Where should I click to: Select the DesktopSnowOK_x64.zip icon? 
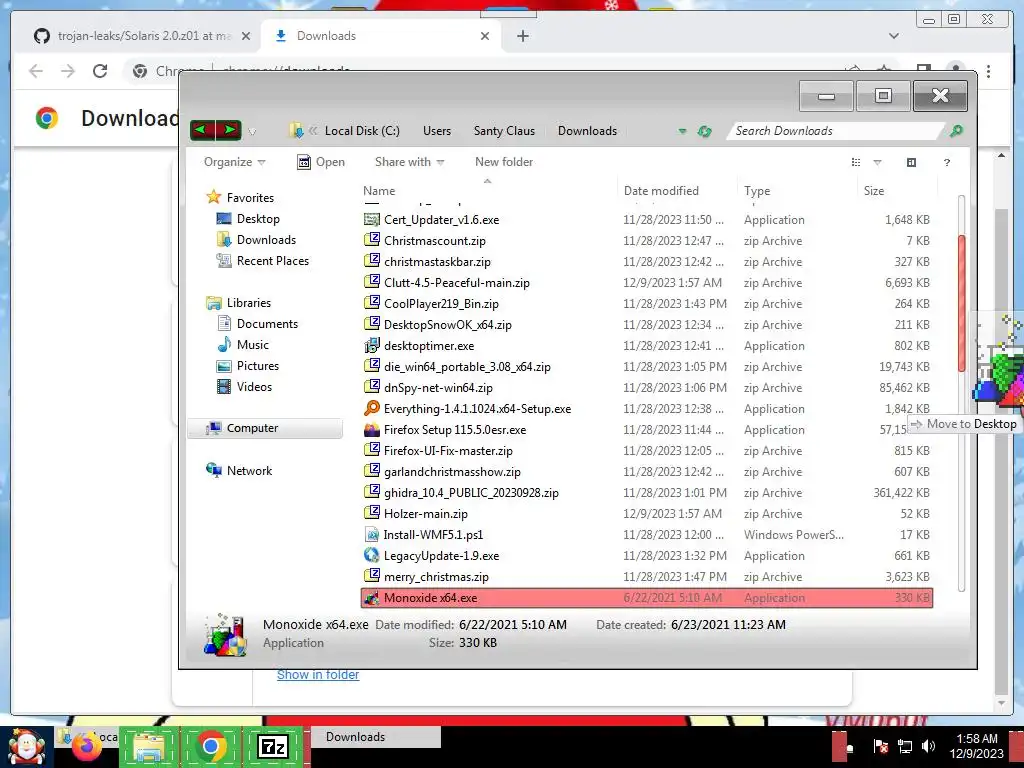coord(372,324)
